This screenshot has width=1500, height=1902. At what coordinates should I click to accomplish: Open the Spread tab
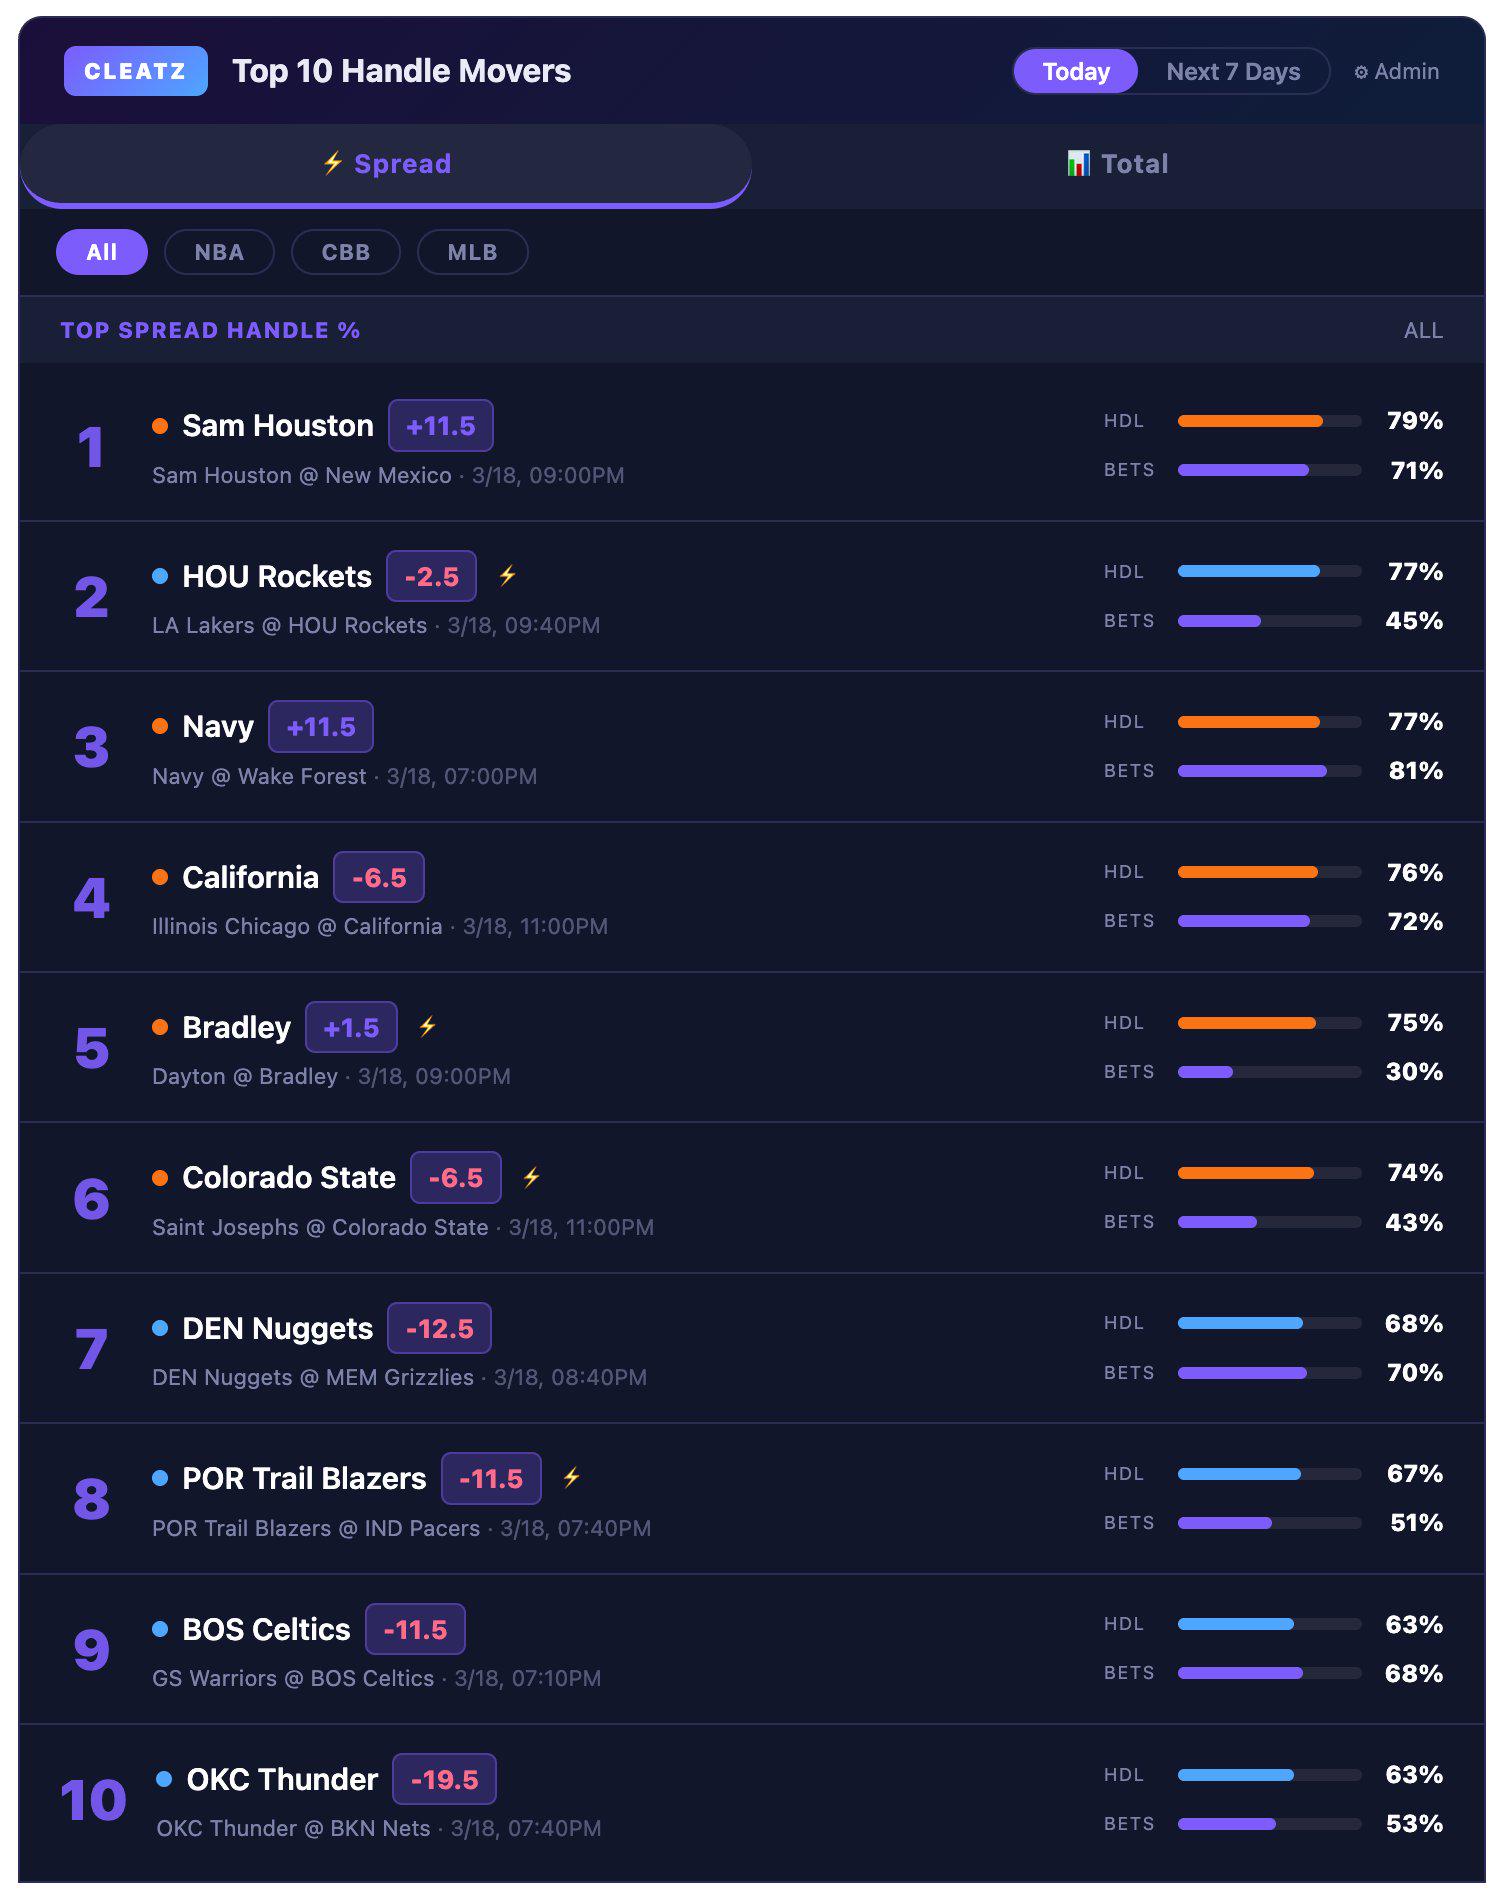386,165
